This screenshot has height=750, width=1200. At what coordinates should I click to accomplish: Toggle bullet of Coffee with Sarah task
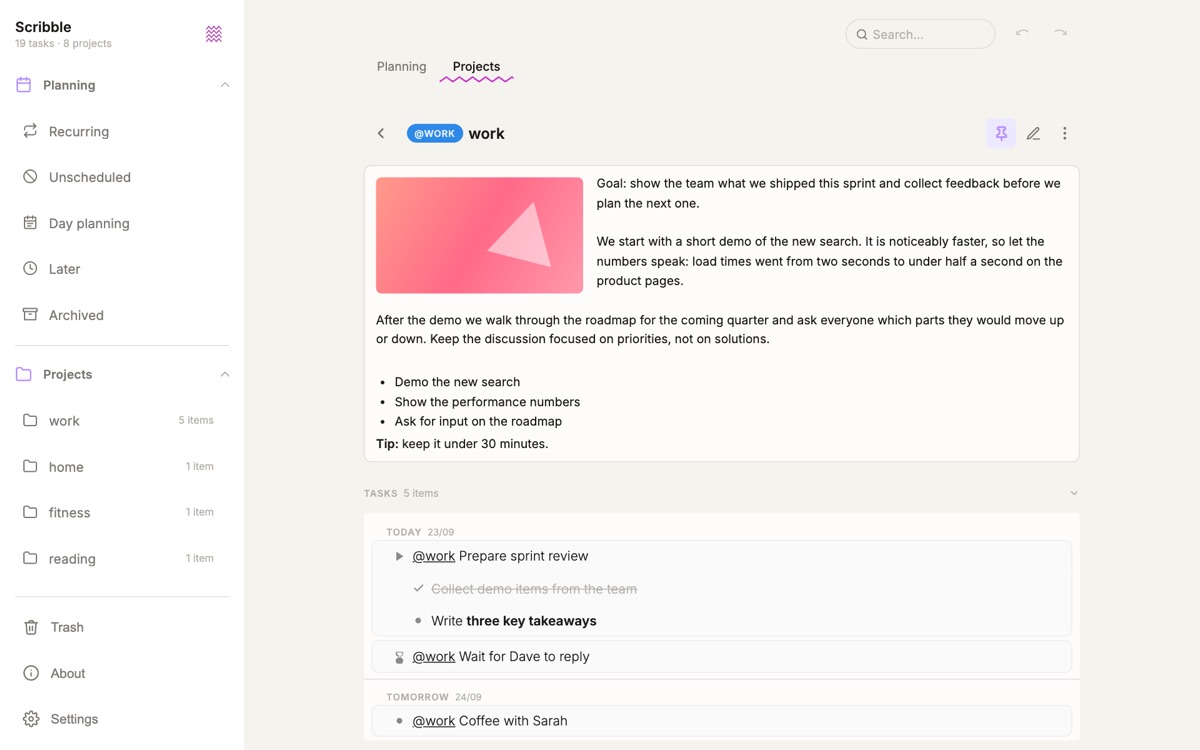coord(399,720)
